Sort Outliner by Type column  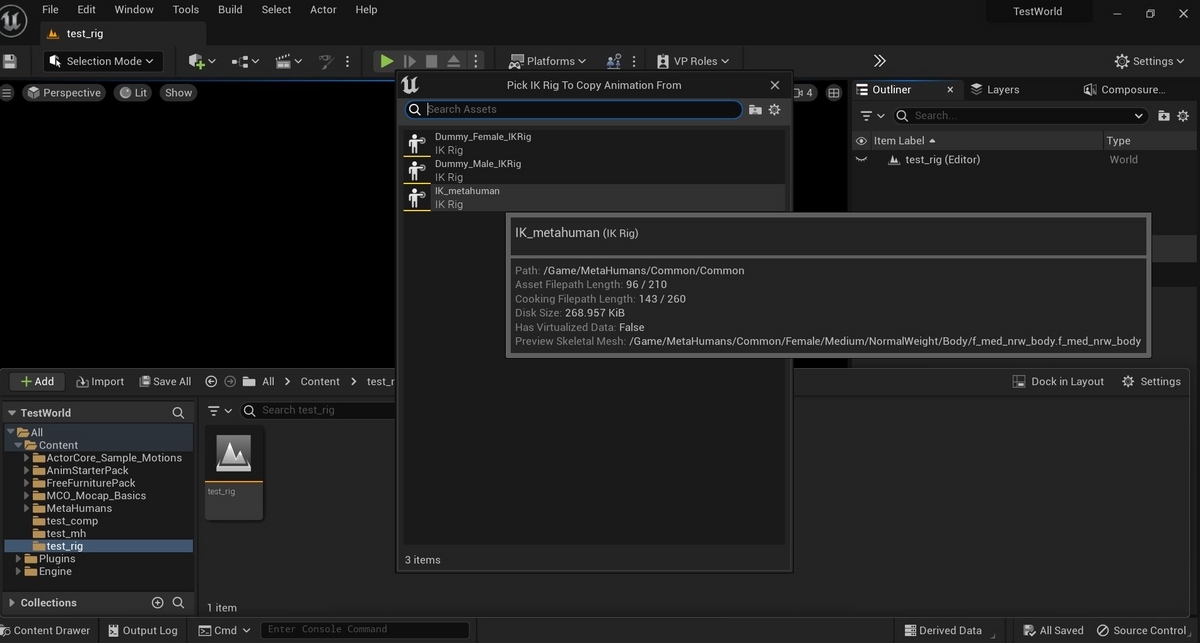[1118, 141]
